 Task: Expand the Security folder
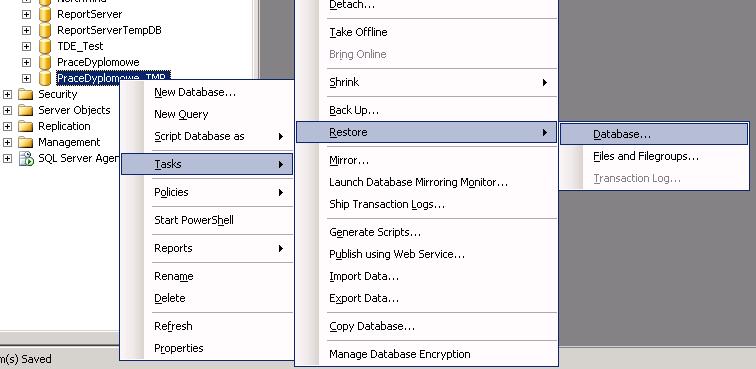[x=7, y=94]
